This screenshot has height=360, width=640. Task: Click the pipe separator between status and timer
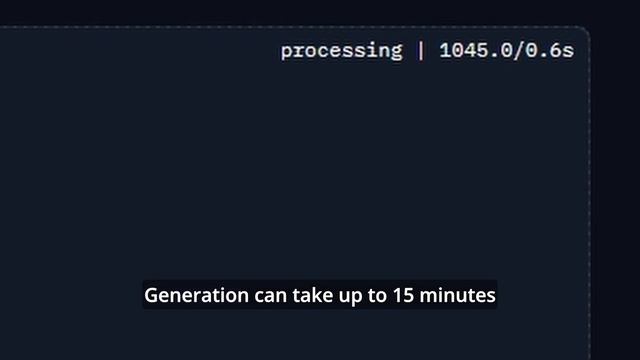pos(421,51)
